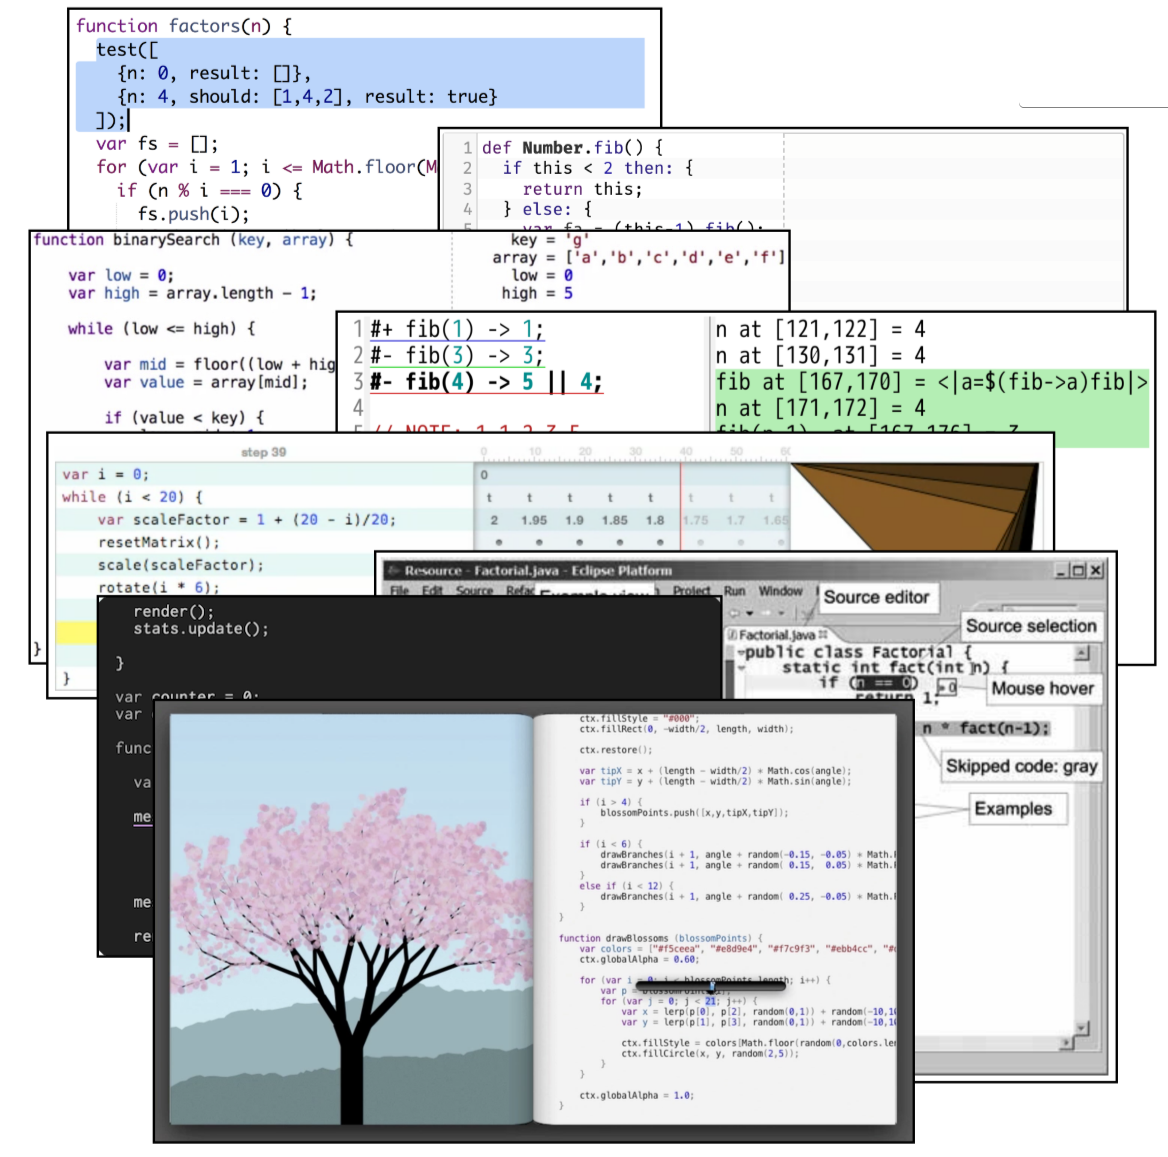This screenshot has height=1157, width=1168.
Task: Maximize the Eclipse Platform window
Action: [1078, 570]
